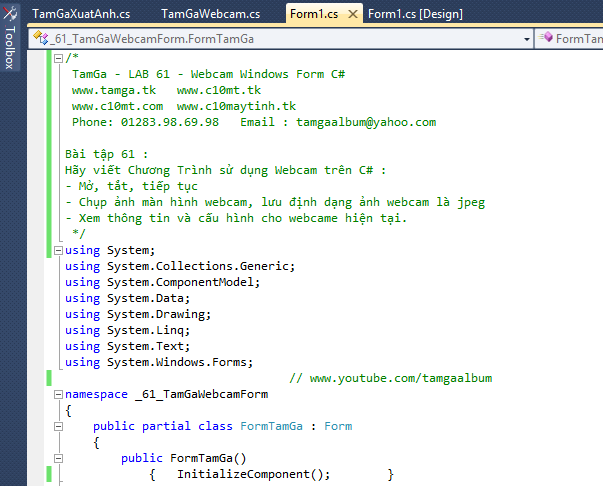The width and height of the screenshot is (603, 486).
Task: Click the class icon in the type dropdown
Action: pyautogui.click(x=41, y=38)
